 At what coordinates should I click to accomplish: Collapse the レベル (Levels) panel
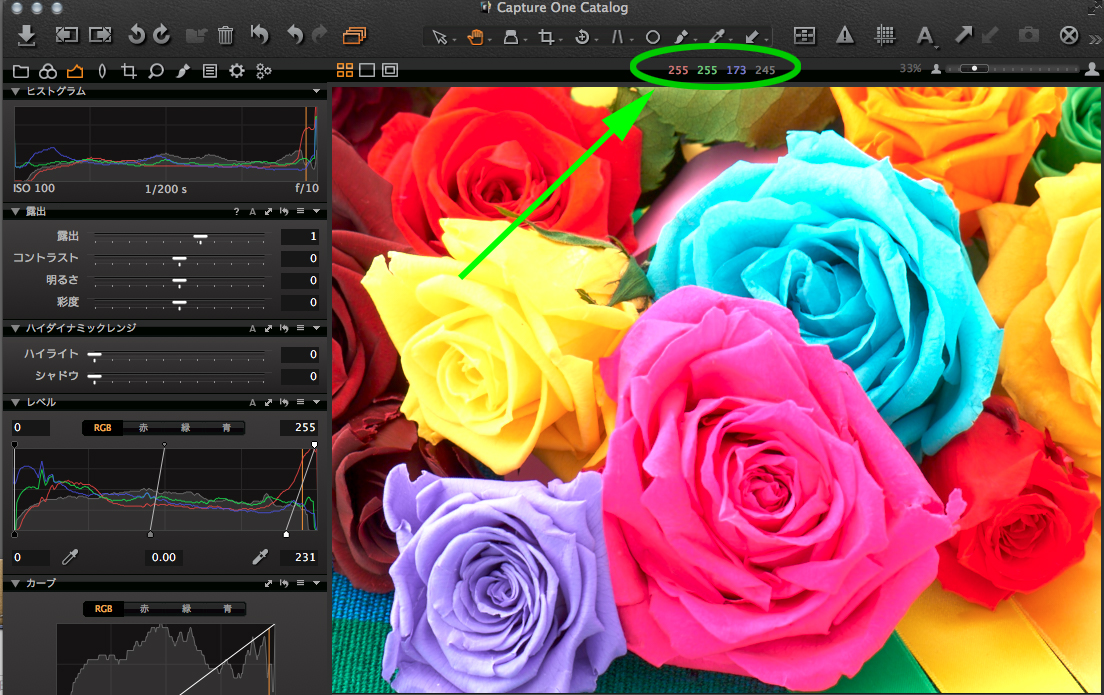point(15,402)
